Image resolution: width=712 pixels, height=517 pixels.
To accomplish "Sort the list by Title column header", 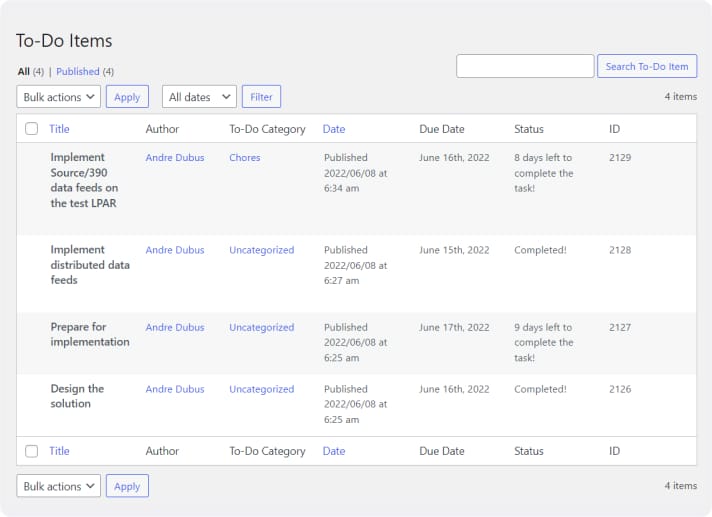I will click(x=59, y=129).
